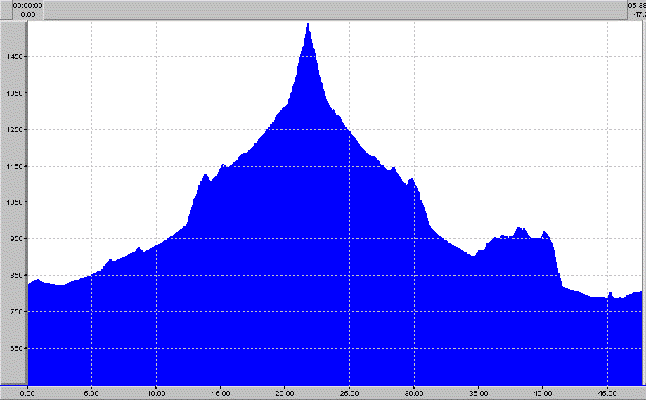The height and width of the screenshot is (400, 646).
Task: Click the highest peak of the blue profile
Action: 308,24
